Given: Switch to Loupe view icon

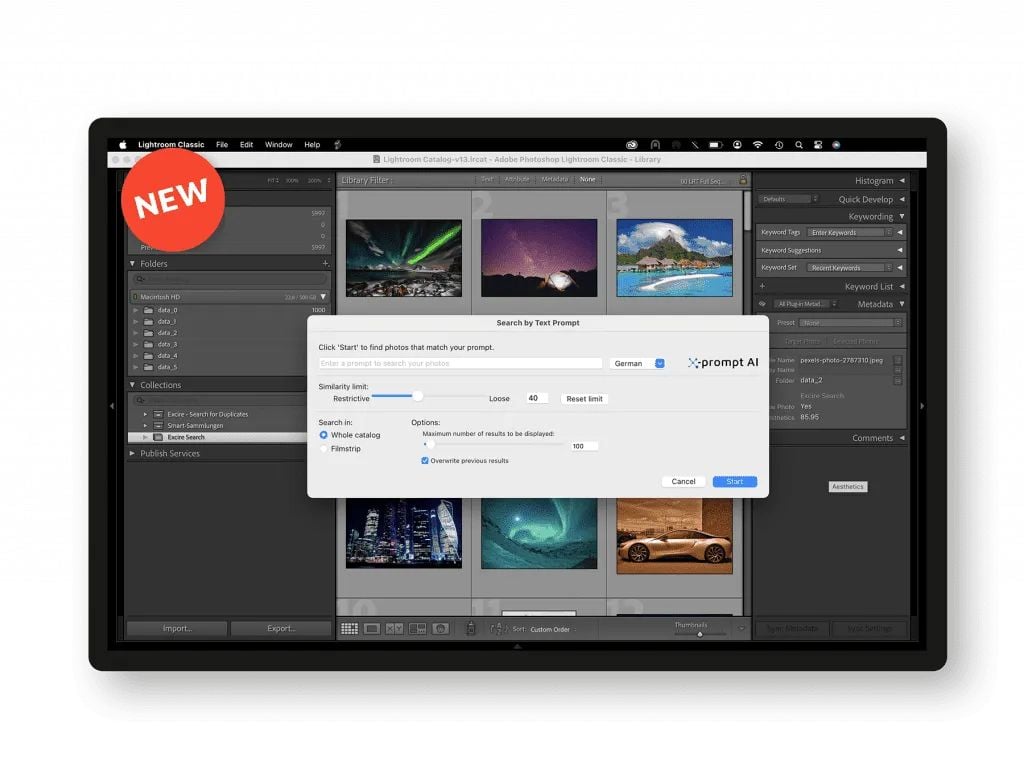Looking at the screenshot, I should (372, 628).
